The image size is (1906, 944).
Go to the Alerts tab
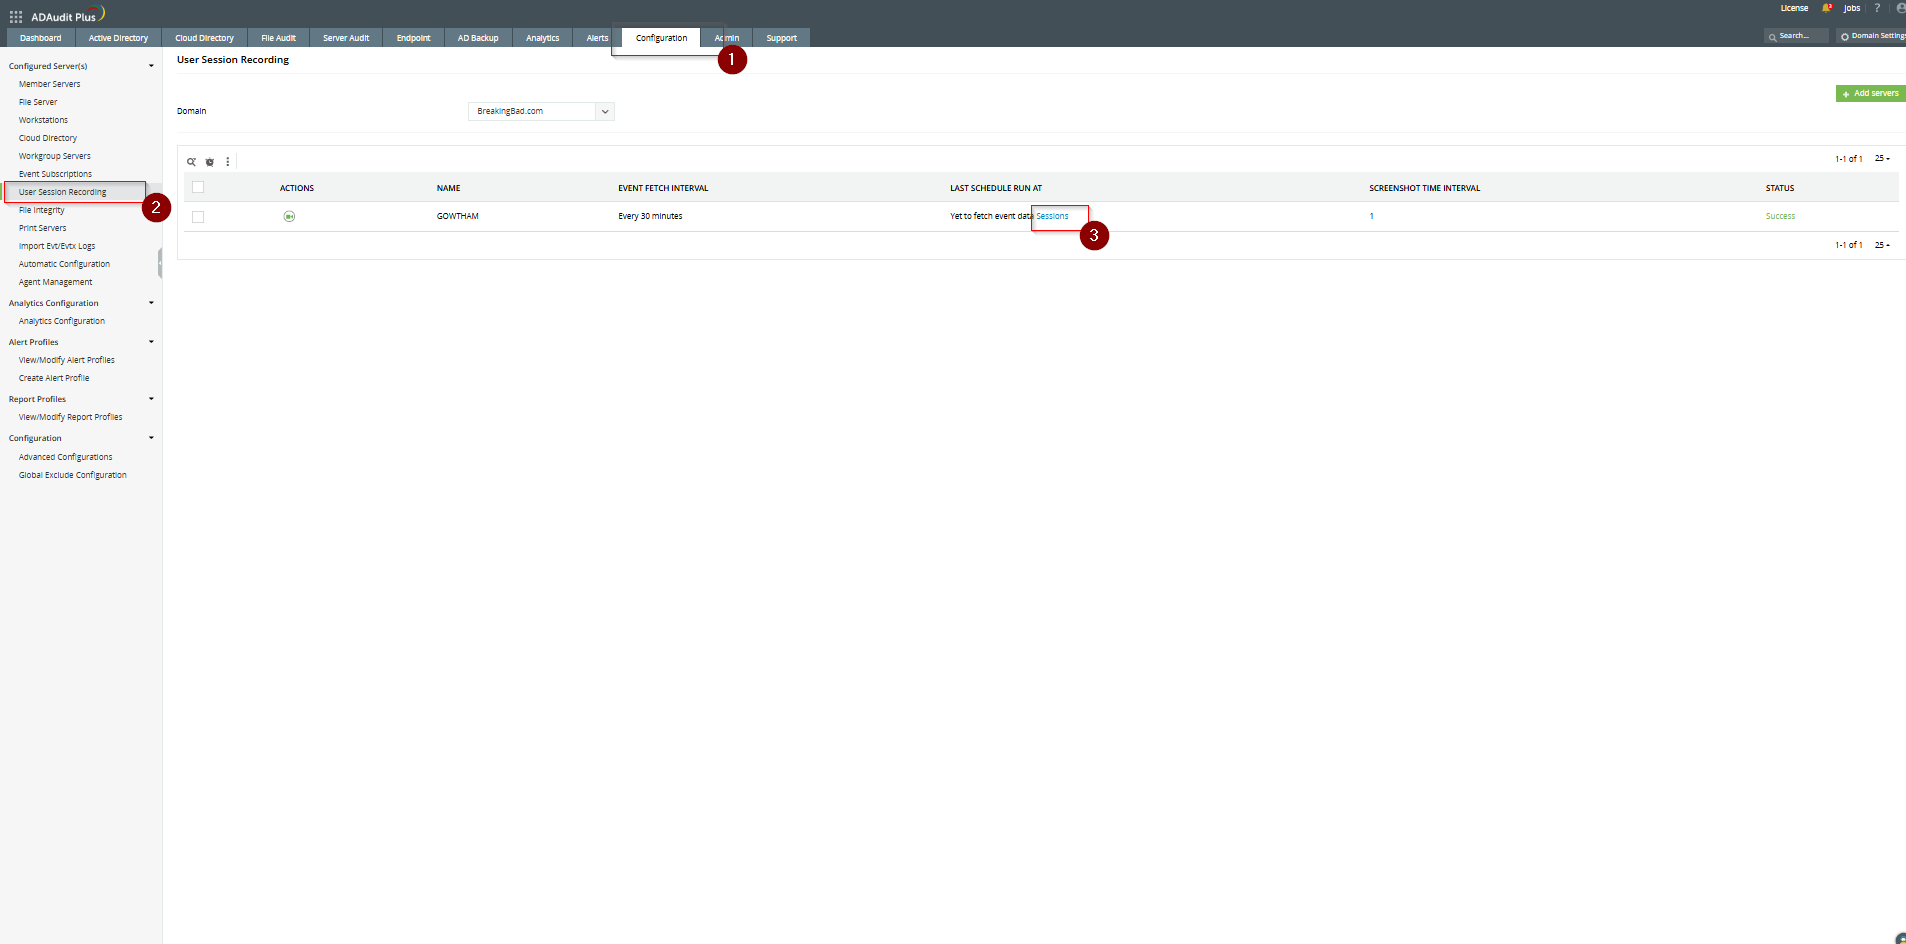597,38
